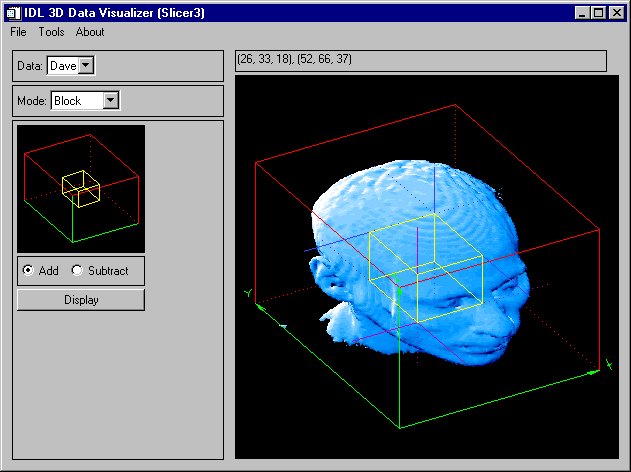Image resolution: width=631 pixels, height=472 pixels.
Task: Click the yellow block in the cube preview
Action: 80,189
